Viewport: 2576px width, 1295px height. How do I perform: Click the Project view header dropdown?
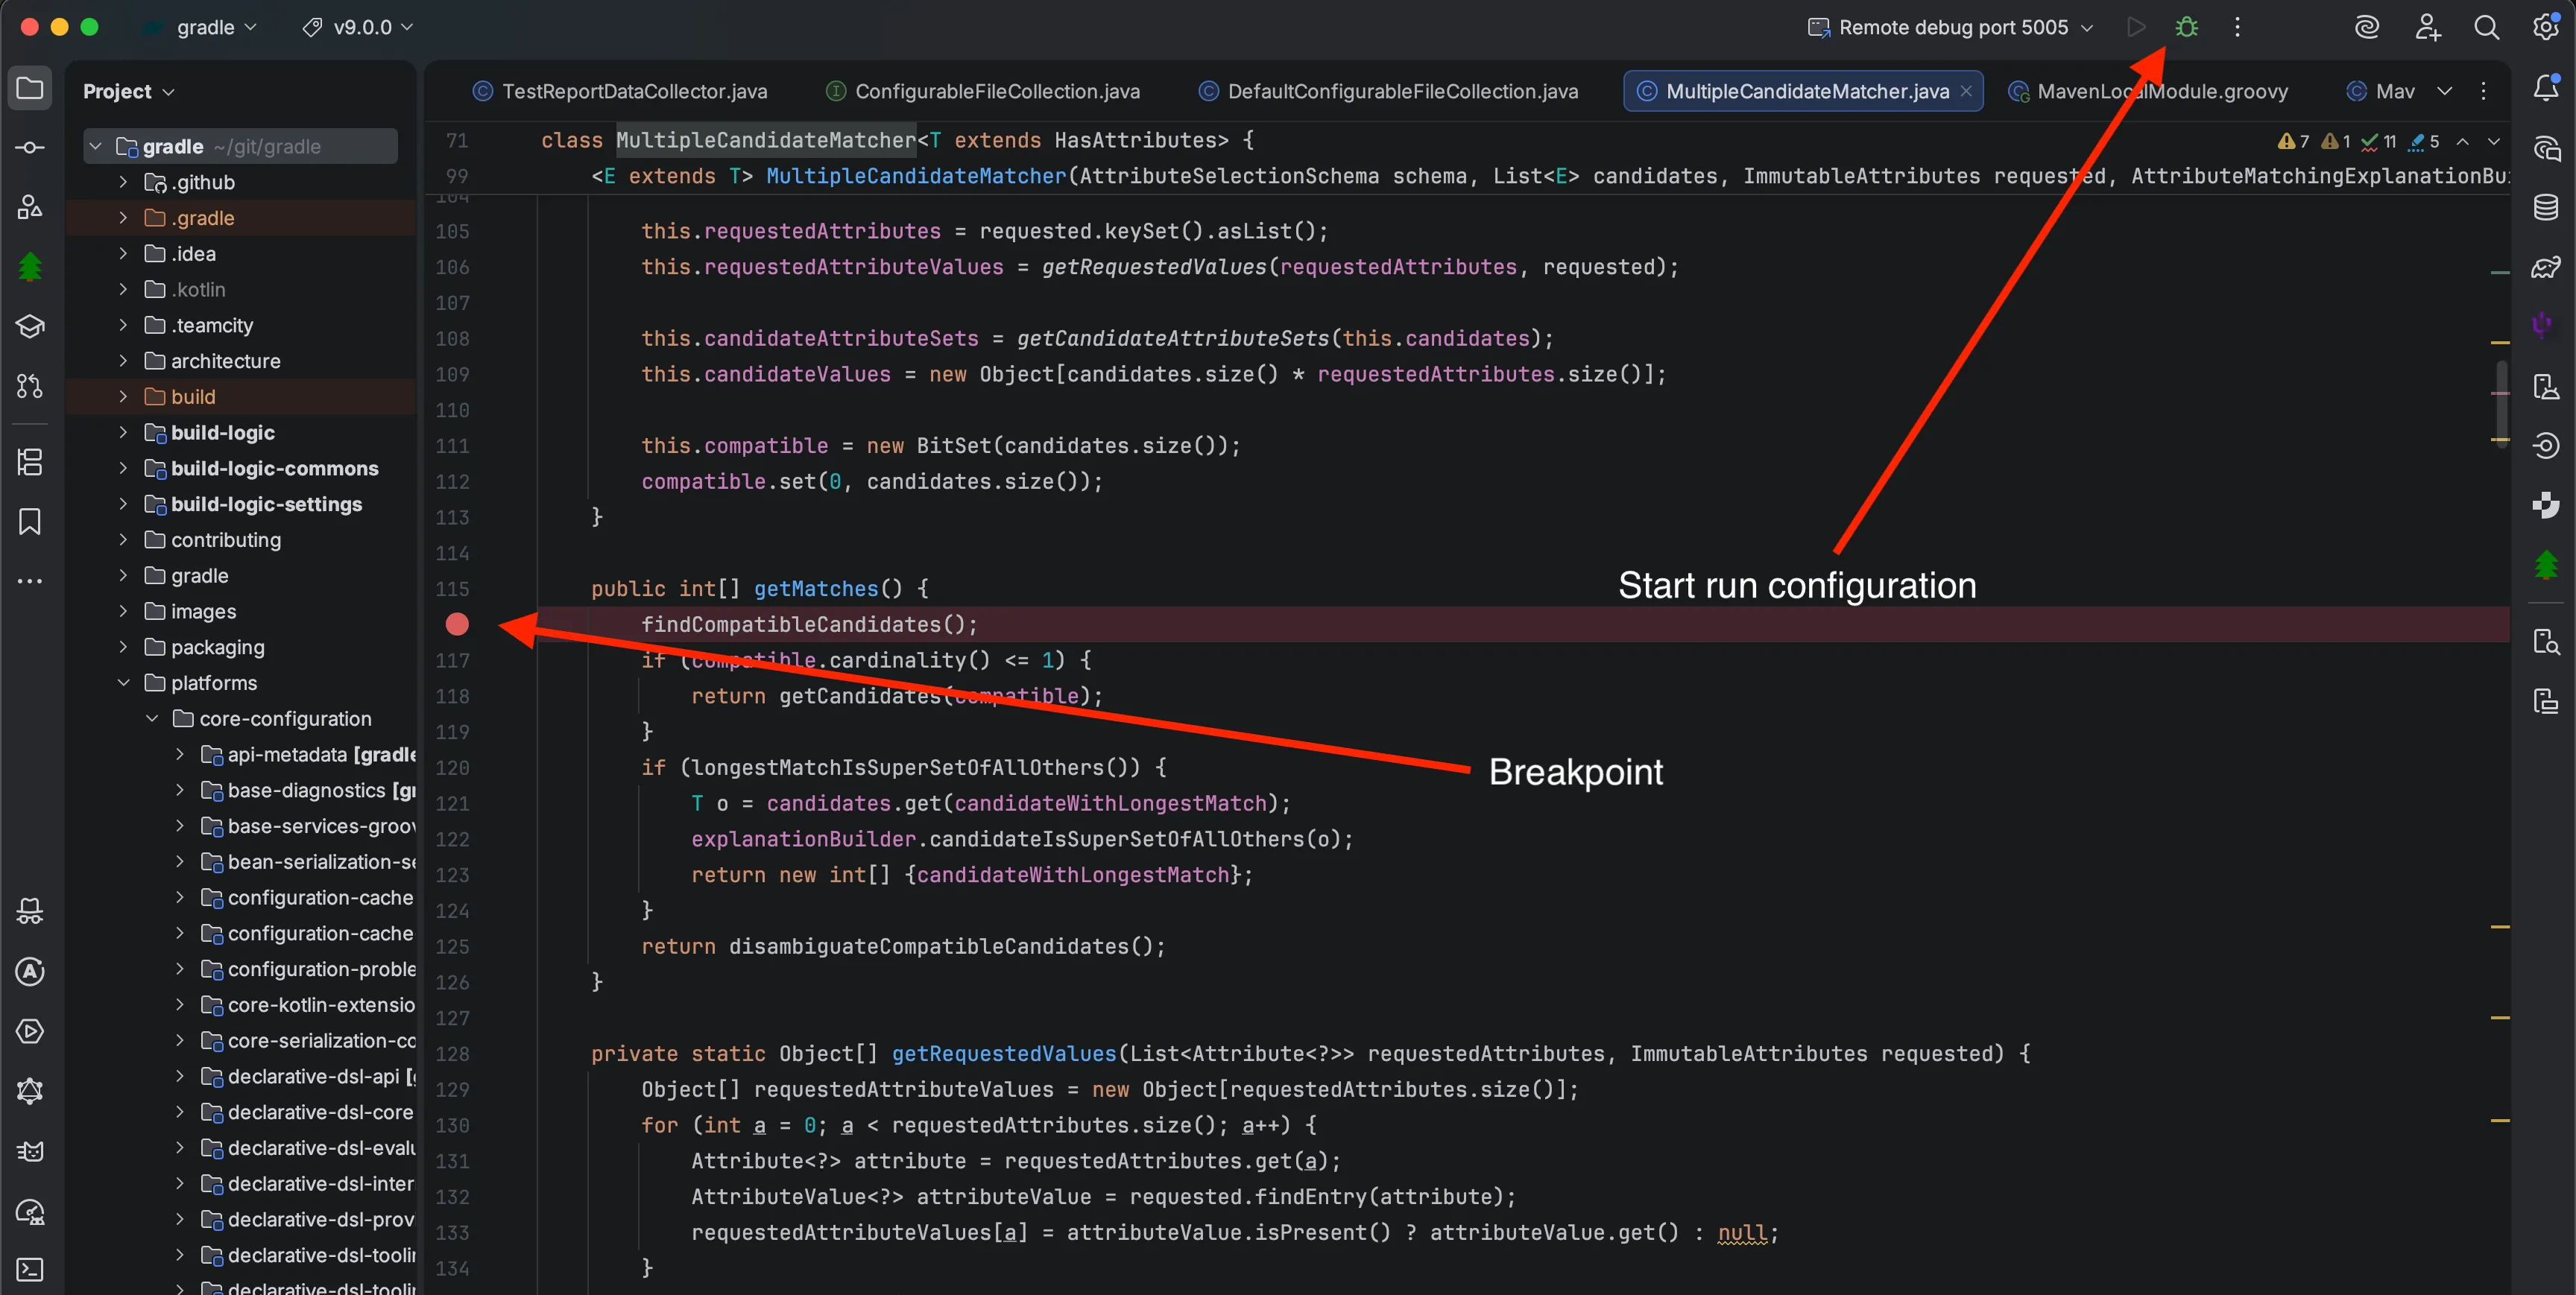(129, 91)
